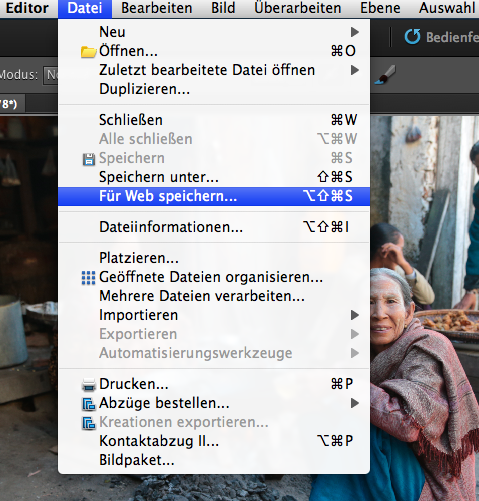Choose Automatisierungswerkzeuge menu entry

[x=214, y=353]
